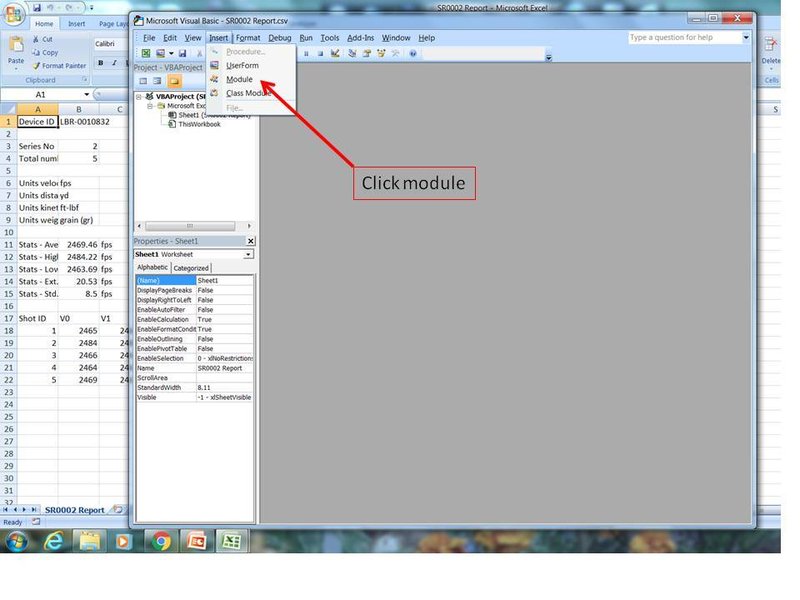This screenshot has height=600, width=800.
Task: Collapse the VBAProject tree node
Action: click(139, 96)
